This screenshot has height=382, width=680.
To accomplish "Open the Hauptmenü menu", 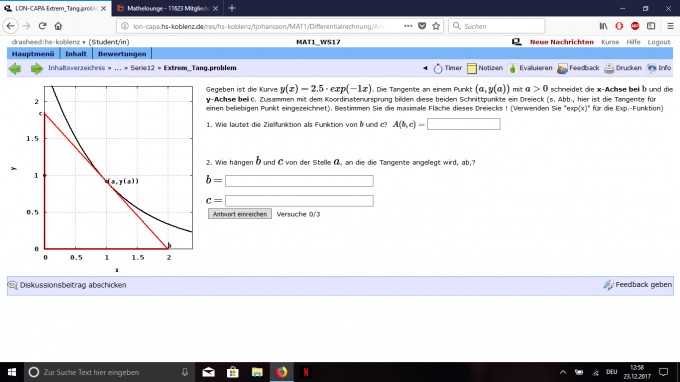I will coord(33,54).
